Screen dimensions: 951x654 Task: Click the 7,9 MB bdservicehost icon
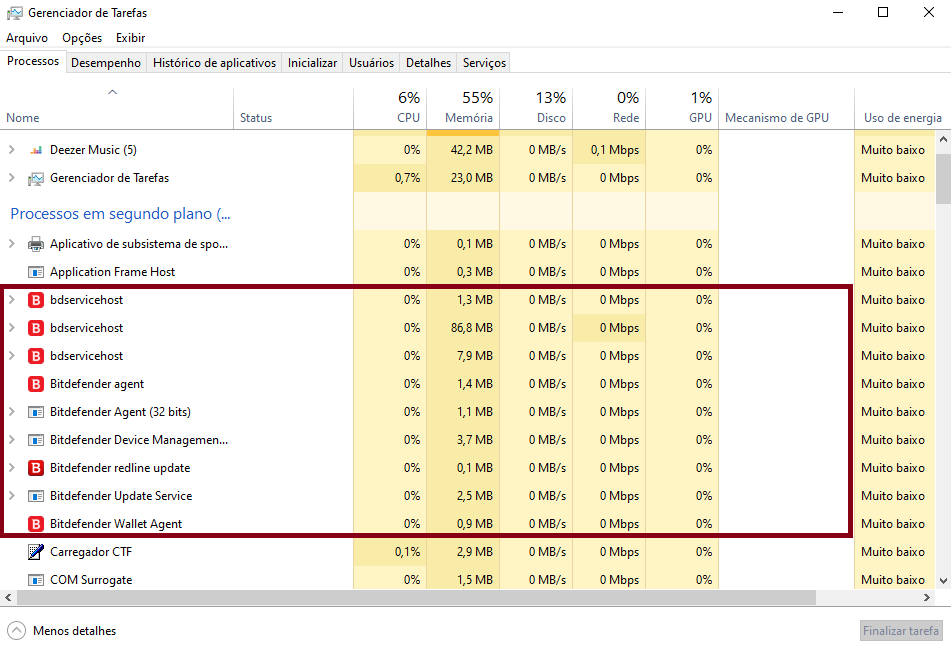(36, 356)
